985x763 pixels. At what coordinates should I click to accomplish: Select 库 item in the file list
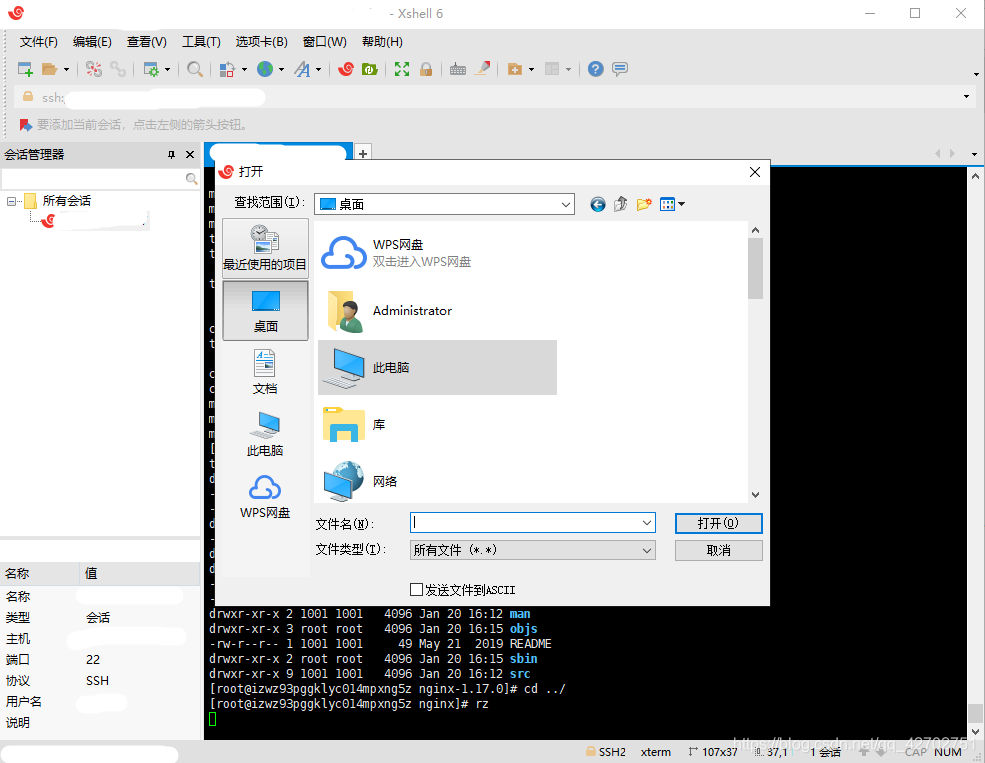point(437,425)
